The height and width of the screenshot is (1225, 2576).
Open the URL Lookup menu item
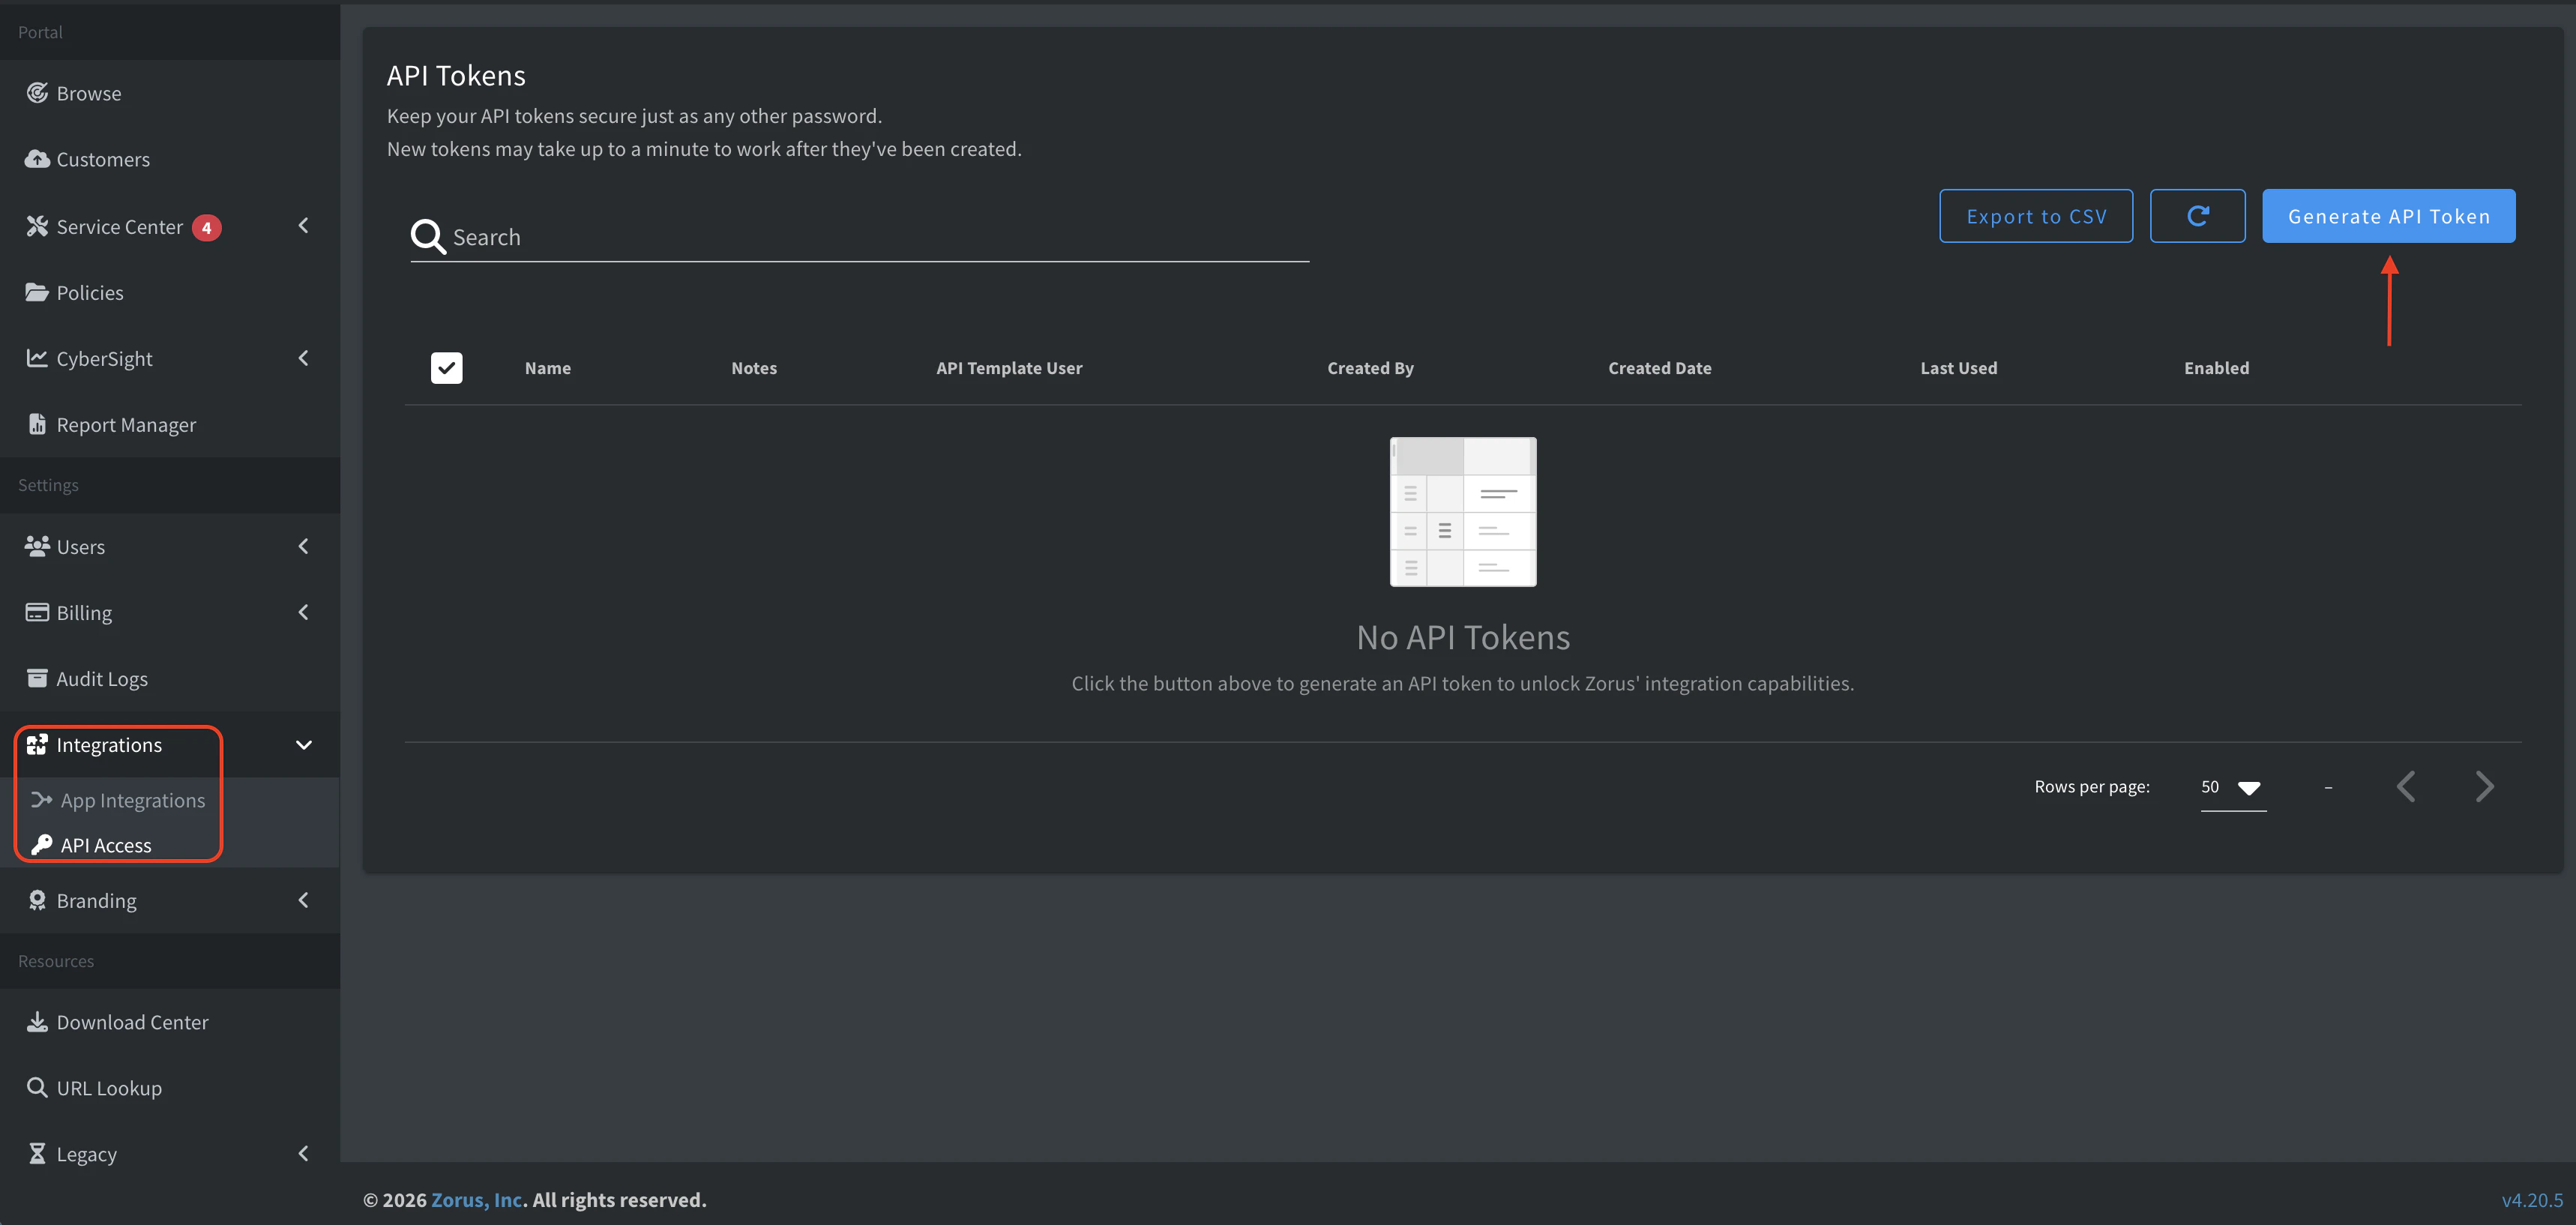click(108, 1088)
